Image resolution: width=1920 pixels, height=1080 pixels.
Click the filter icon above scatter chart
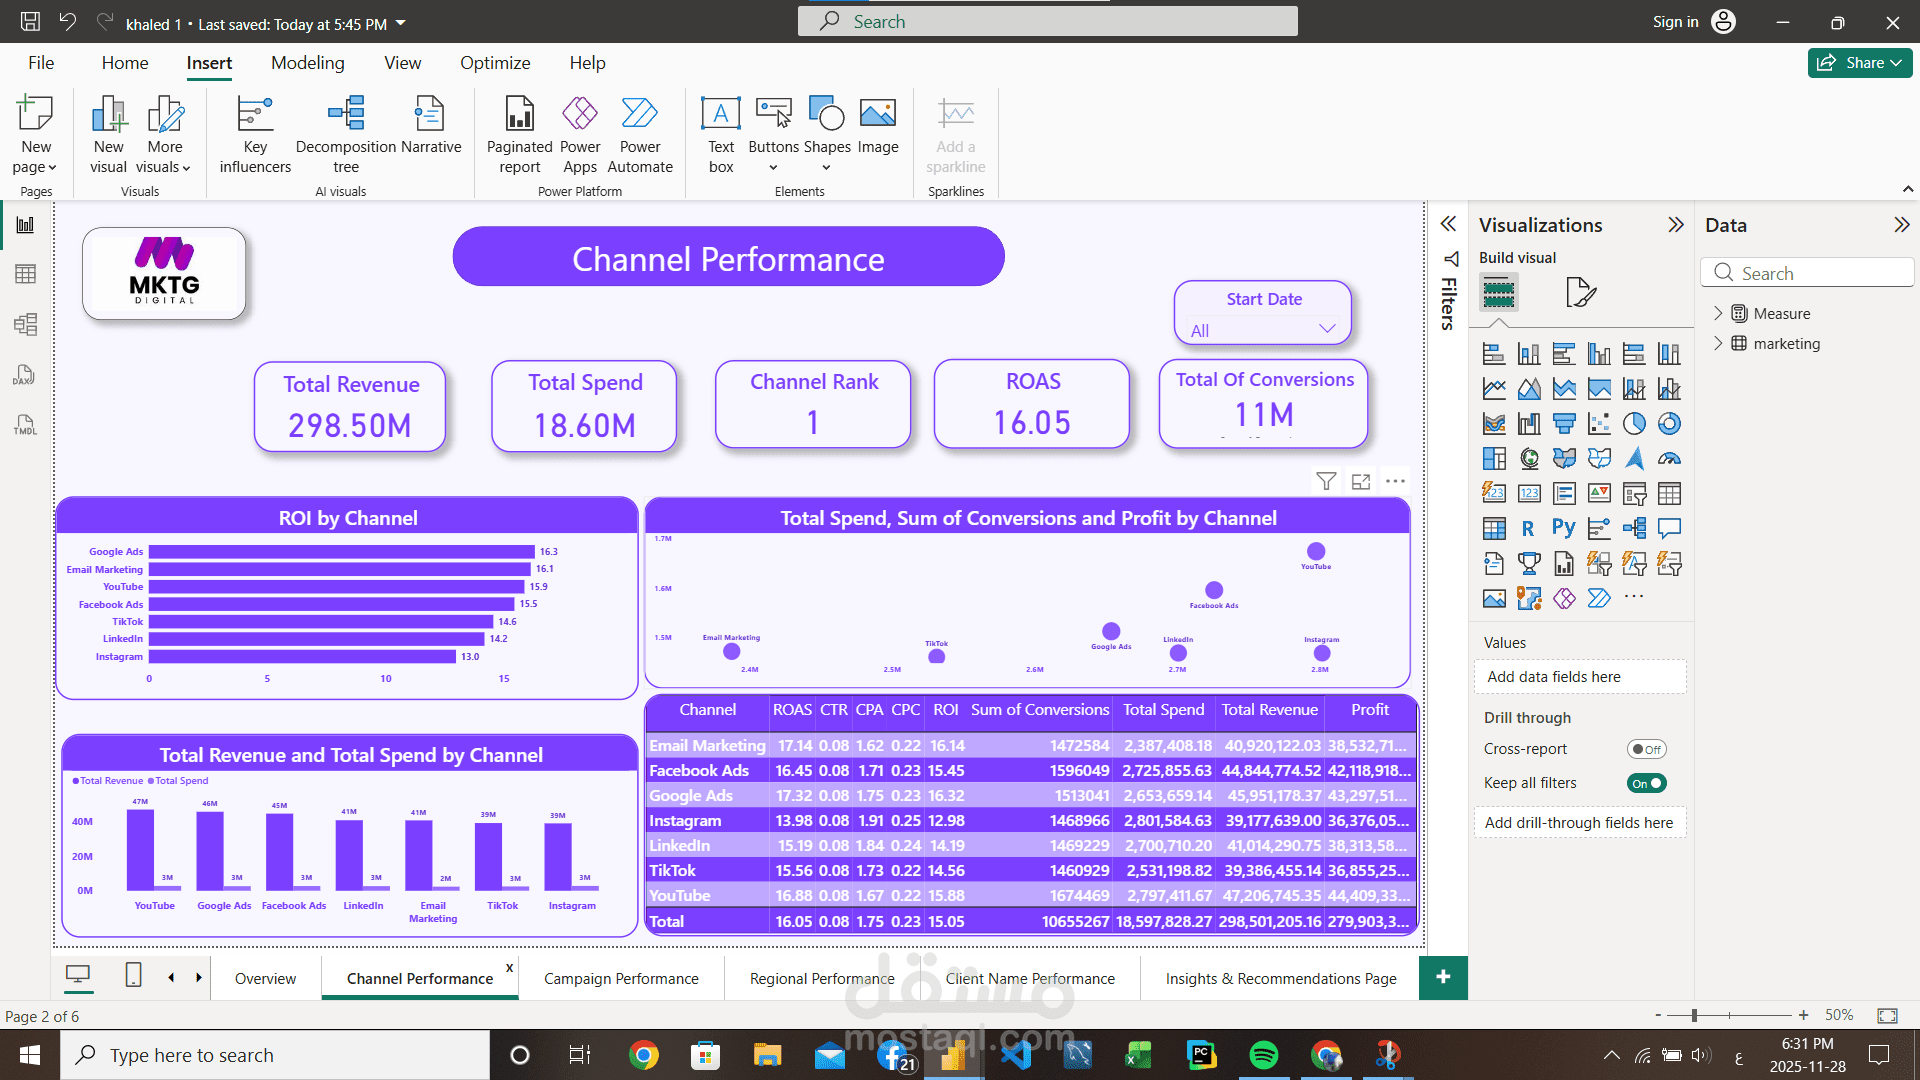click(x=1326, y=482)
